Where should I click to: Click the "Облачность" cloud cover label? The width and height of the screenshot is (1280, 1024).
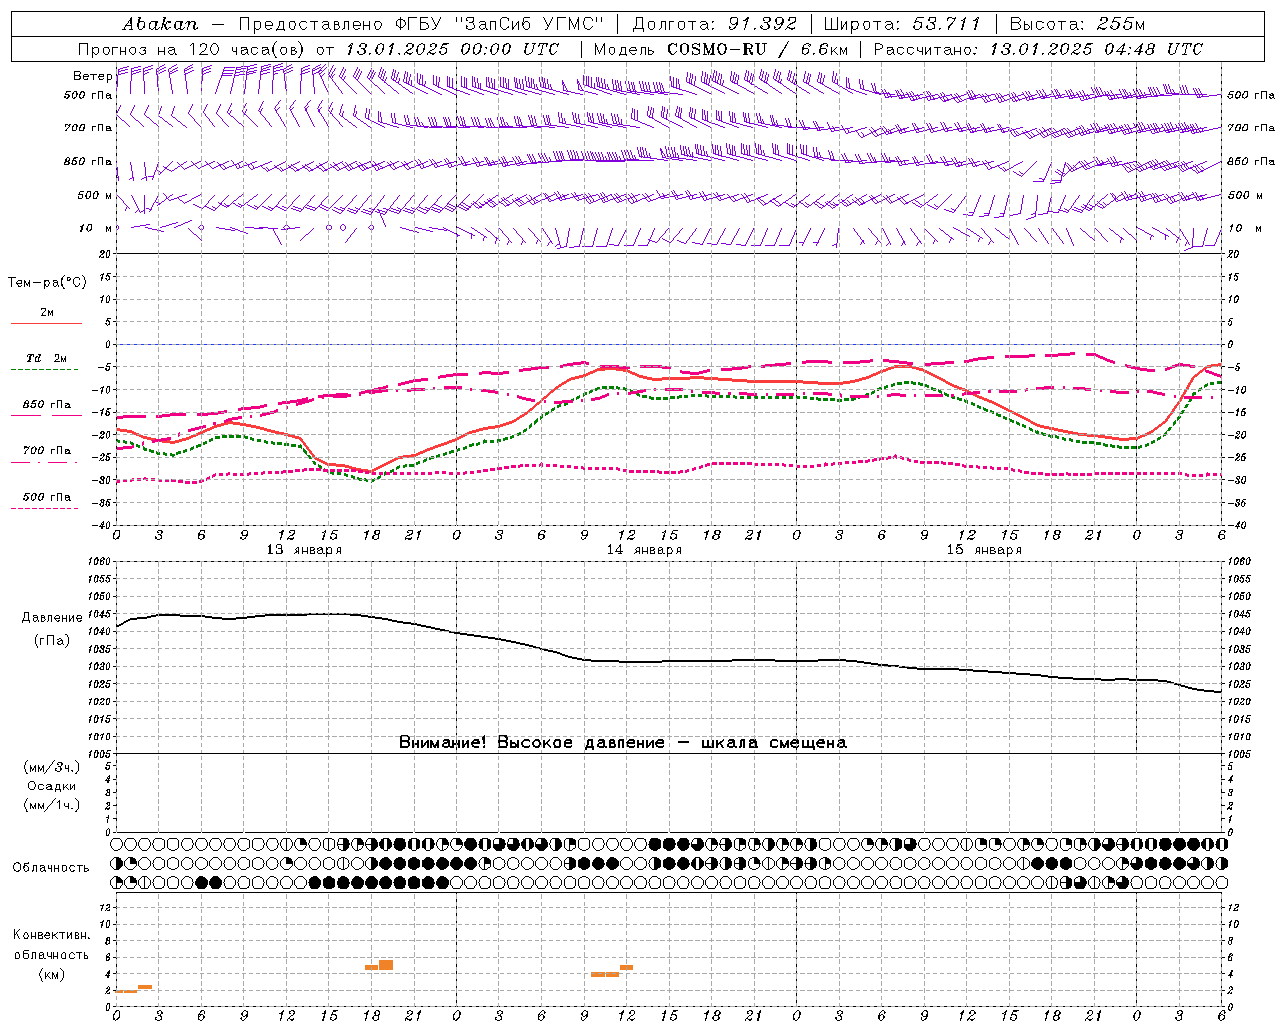pyautogui.click(x=51, y=868)
